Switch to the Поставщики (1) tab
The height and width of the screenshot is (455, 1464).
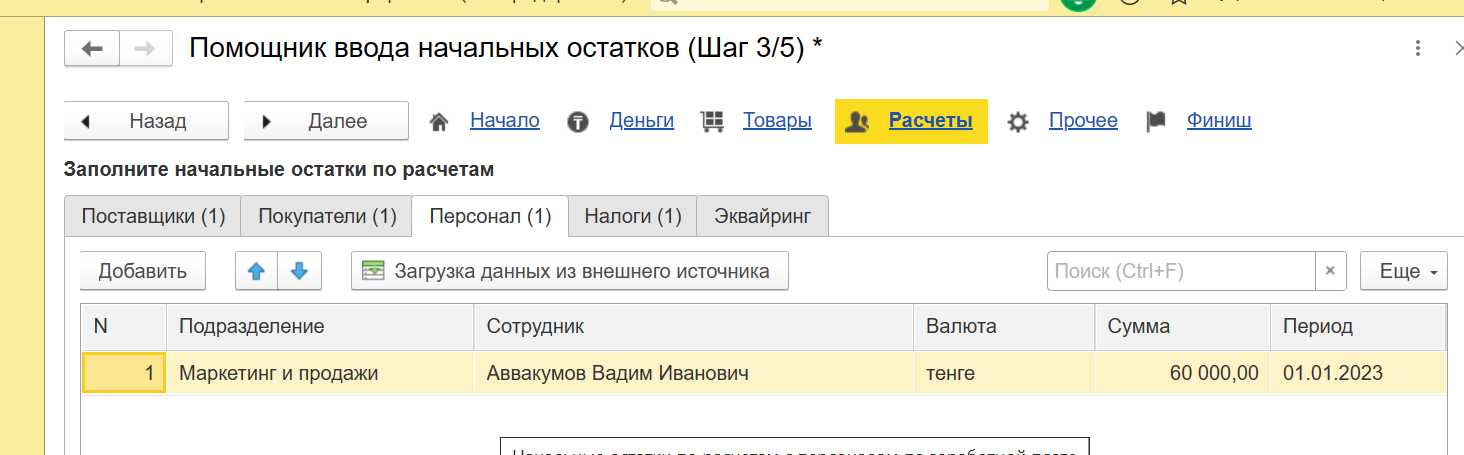153,216
